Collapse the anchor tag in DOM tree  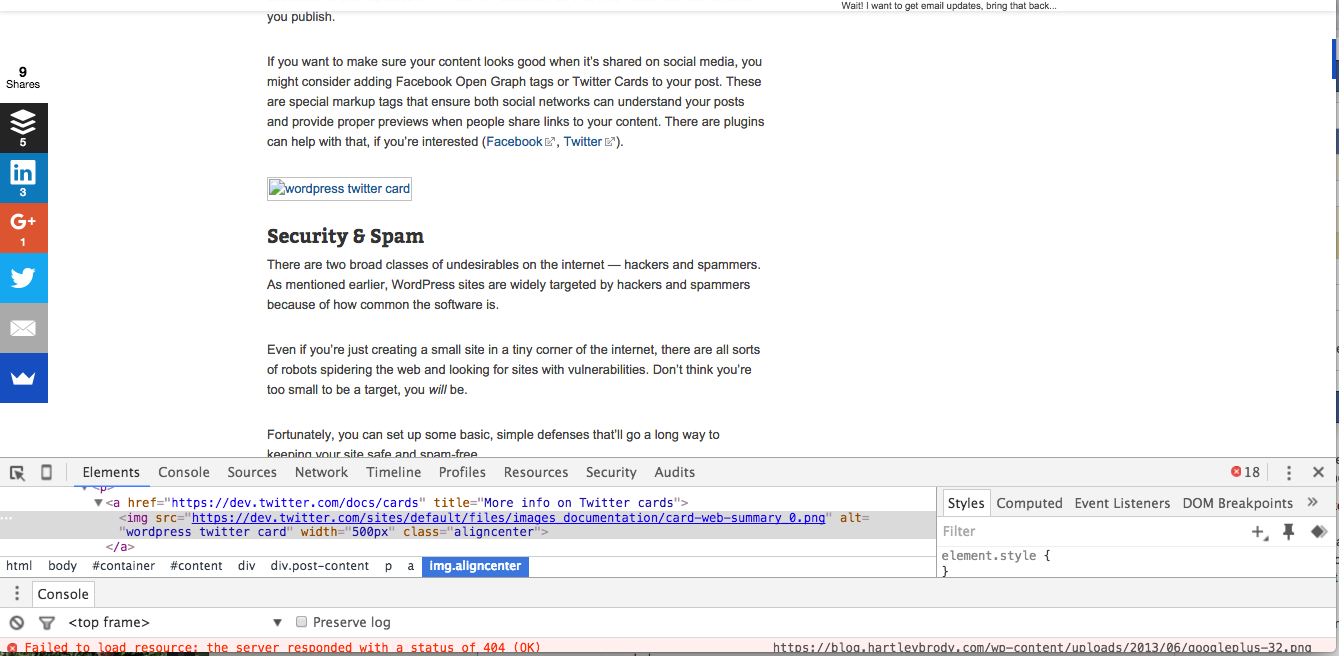(x=98, y=503)
